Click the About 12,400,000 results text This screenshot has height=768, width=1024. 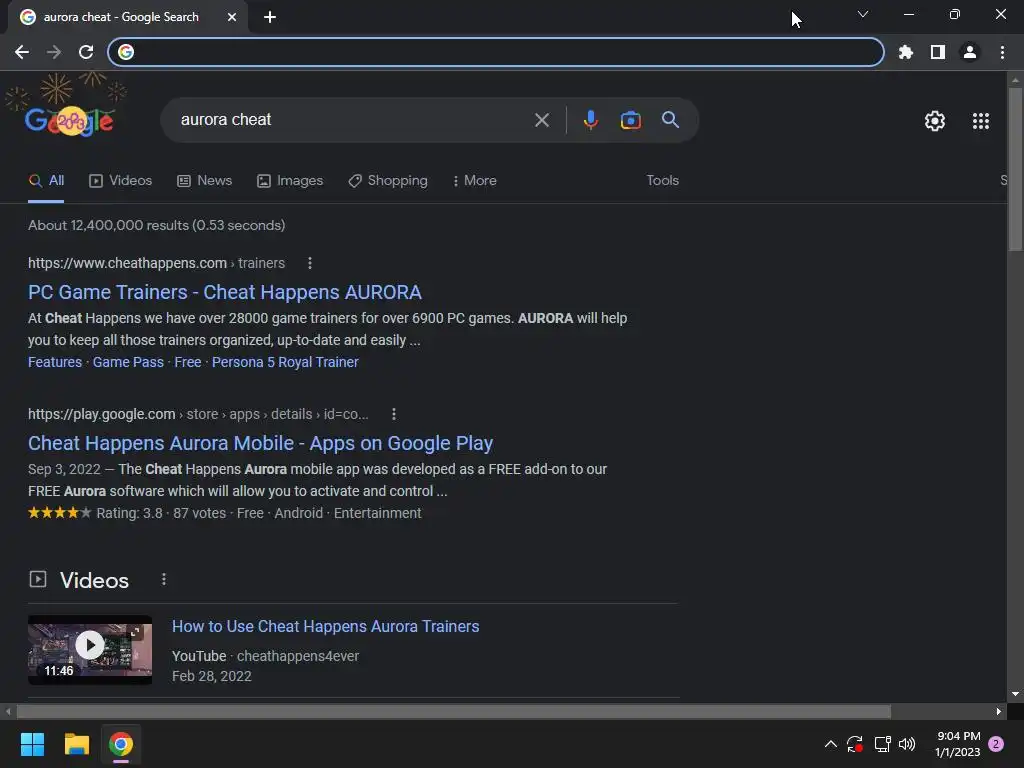point(156,225)
